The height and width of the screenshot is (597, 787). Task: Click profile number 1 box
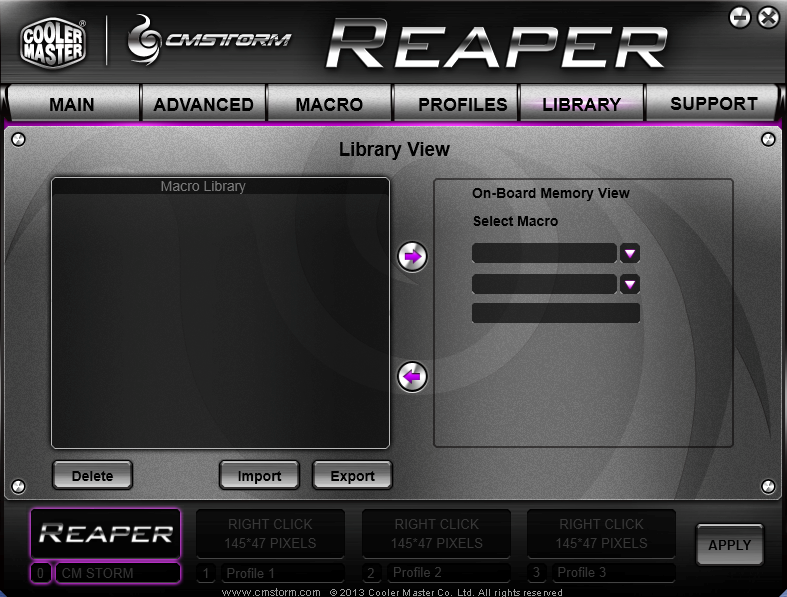(x=206, y=573)
